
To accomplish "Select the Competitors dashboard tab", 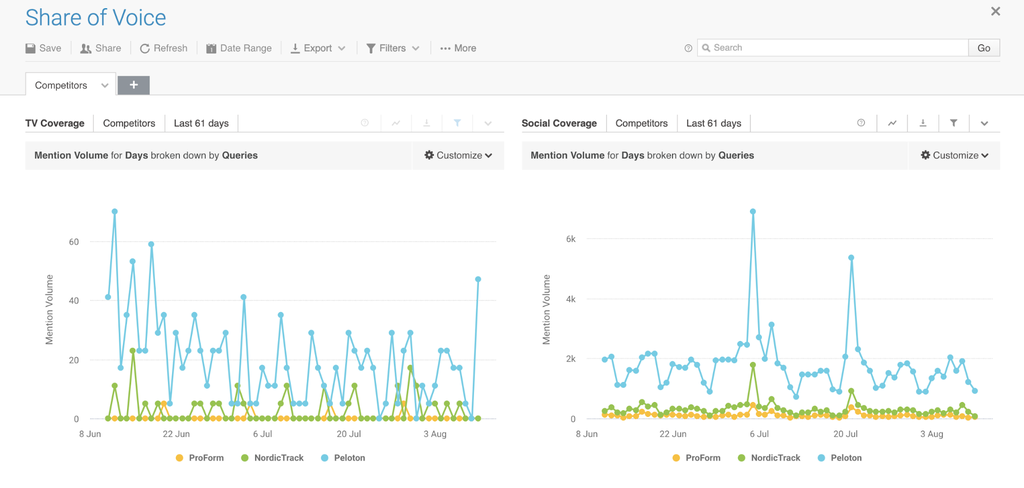I will click(61, 86).
